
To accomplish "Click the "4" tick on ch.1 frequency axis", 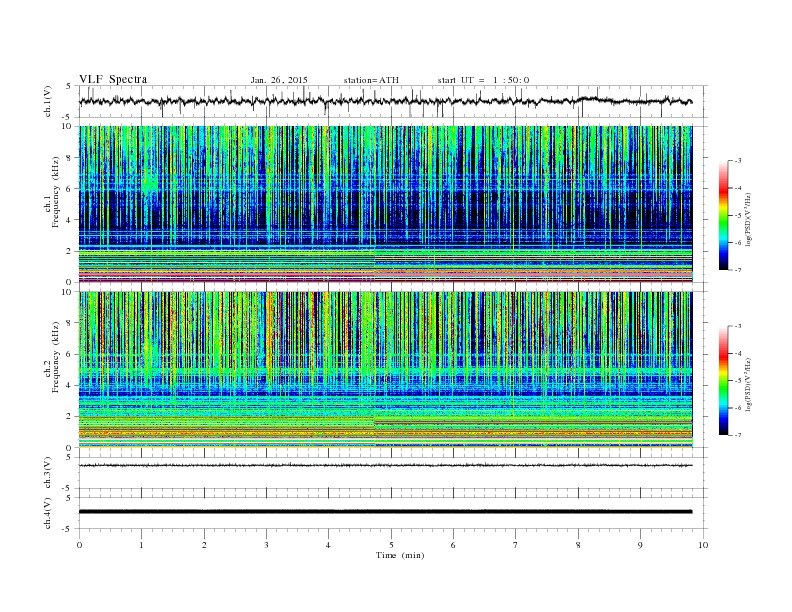I will [70, 220].
